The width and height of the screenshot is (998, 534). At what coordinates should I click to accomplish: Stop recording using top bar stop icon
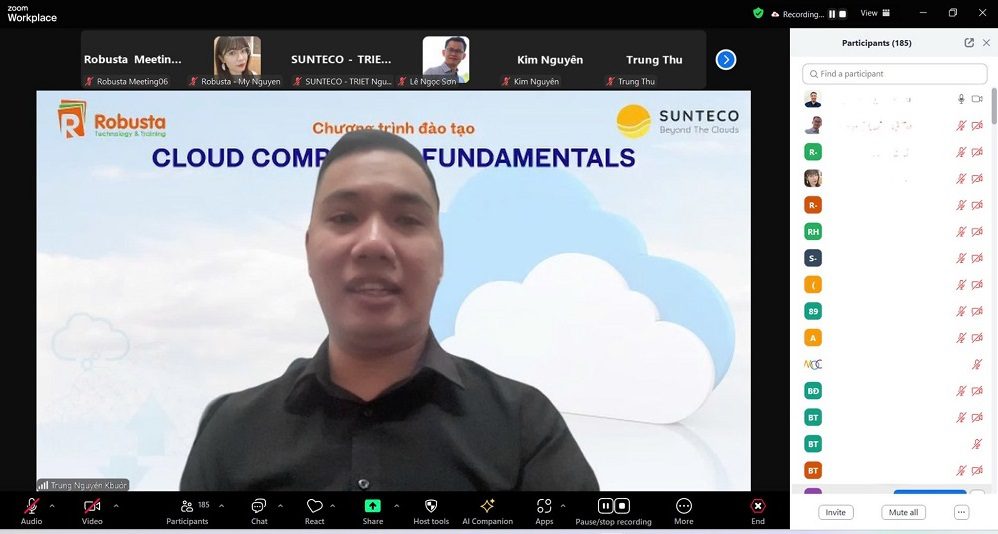click(x=843, y=13)
